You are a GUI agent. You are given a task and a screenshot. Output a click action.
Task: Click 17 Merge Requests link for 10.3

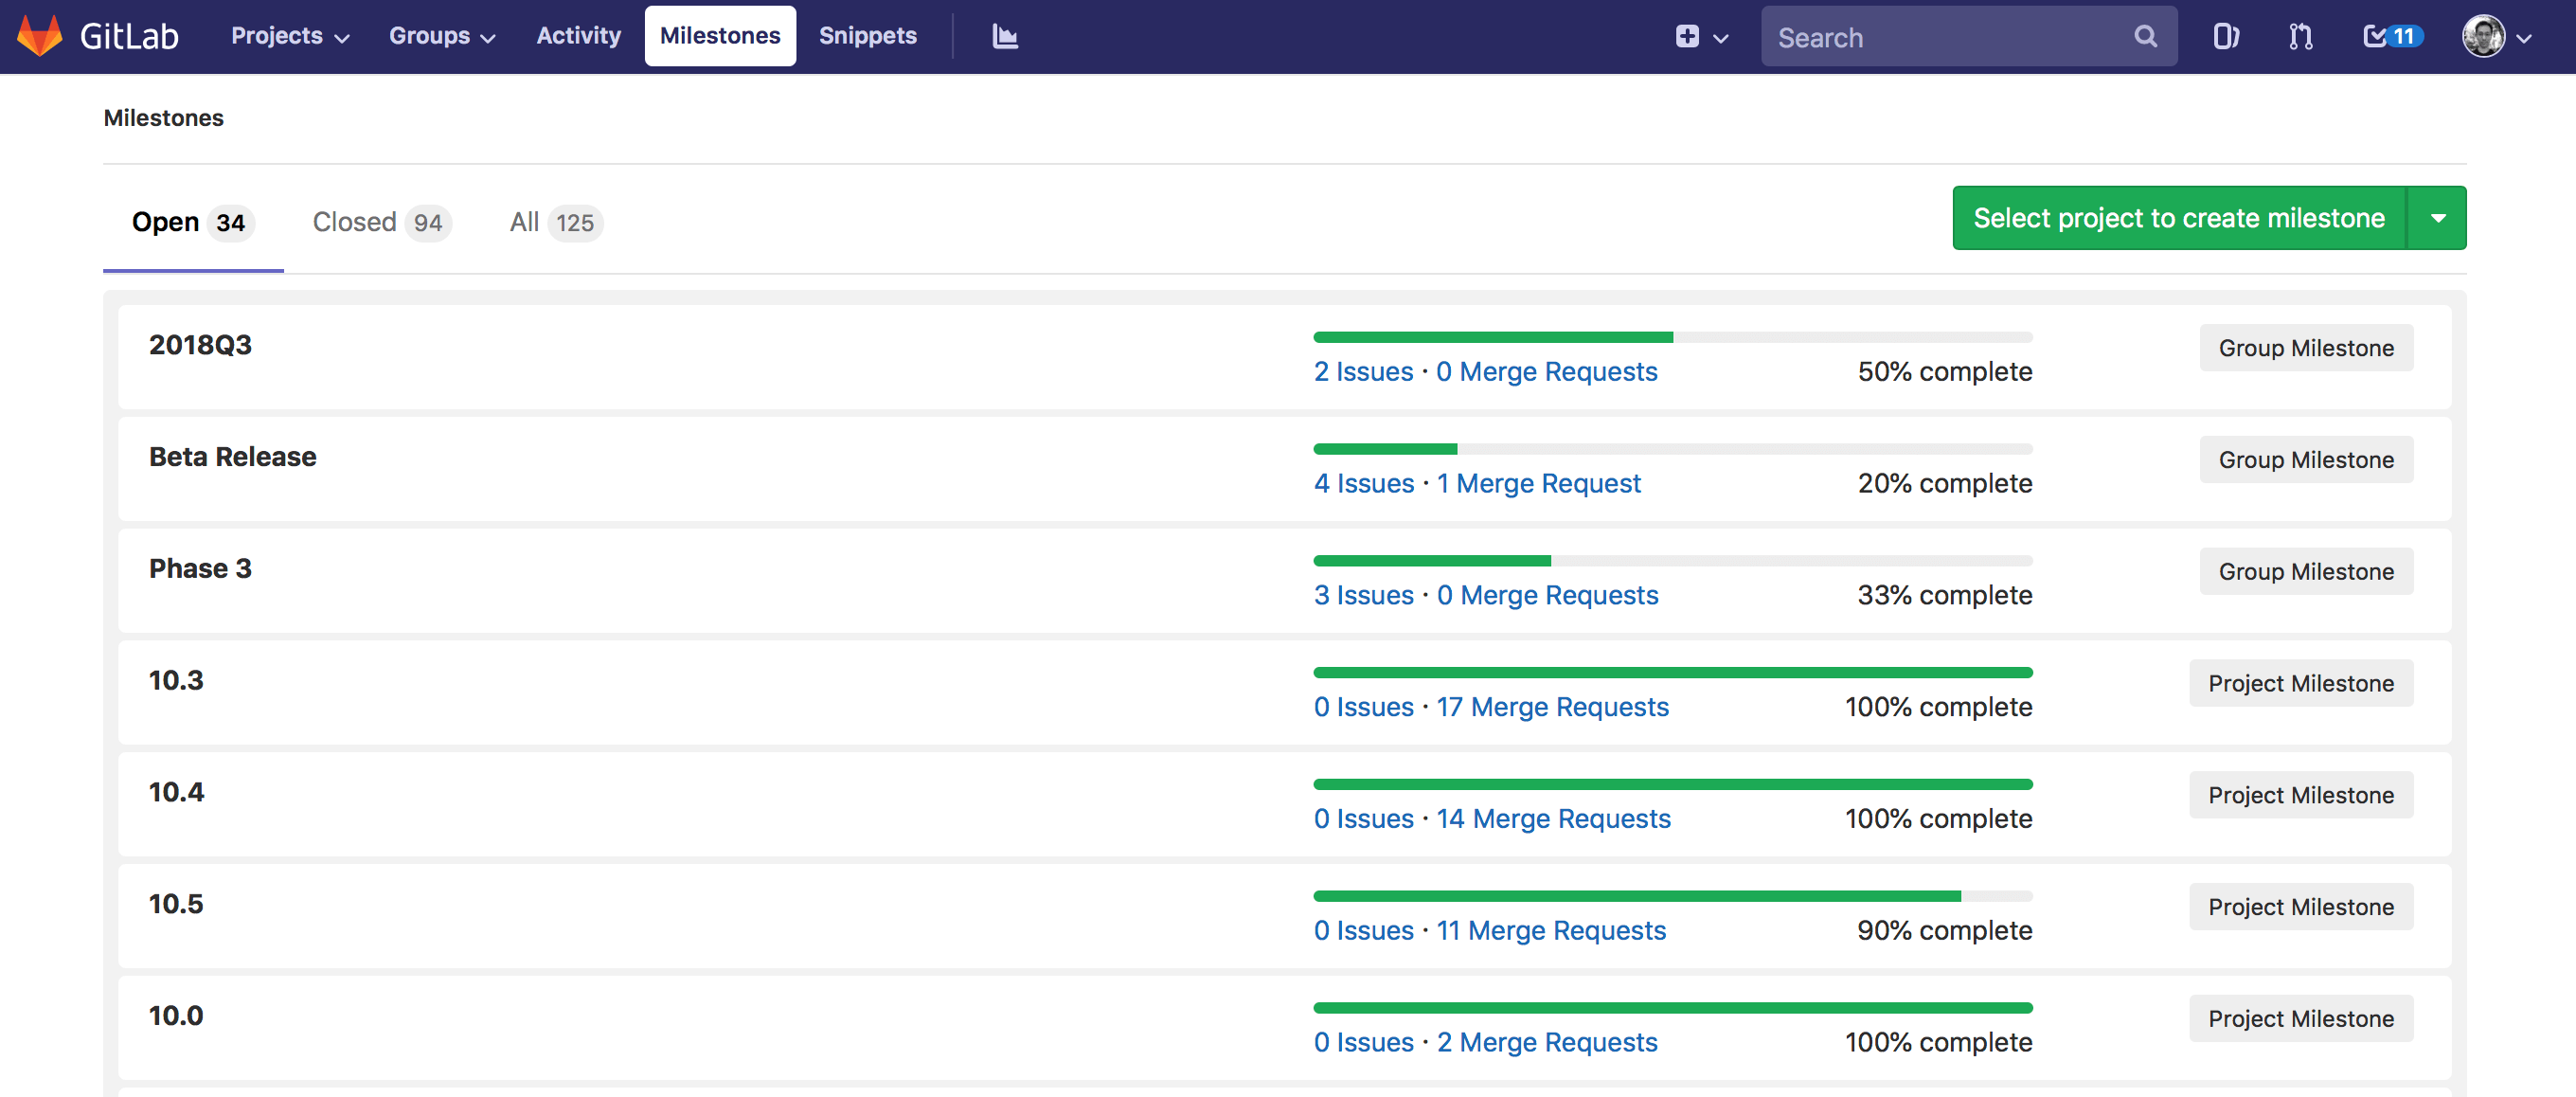(x=1553, y=708)
